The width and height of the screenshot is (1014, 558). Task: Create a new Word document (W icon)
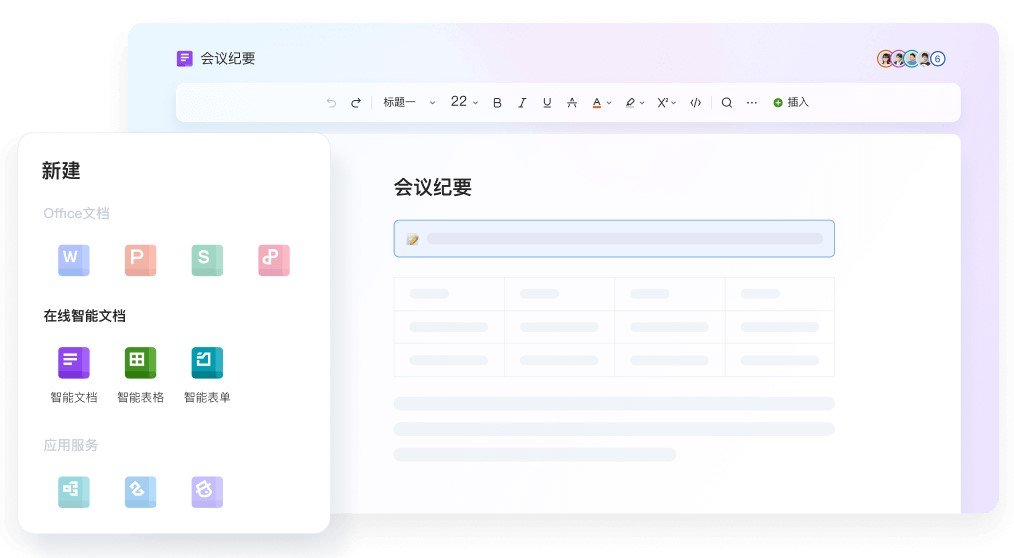pyautogui.click(x=73, y=259)
